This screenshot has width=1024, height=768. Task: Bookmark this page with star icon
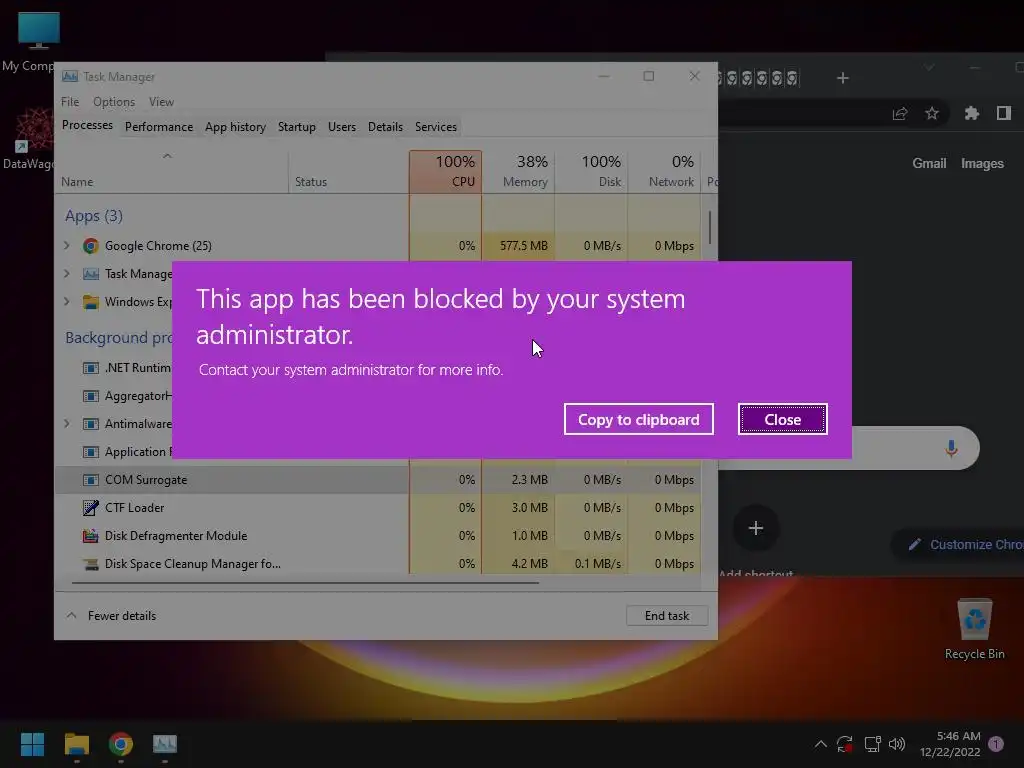pos(932,114)
